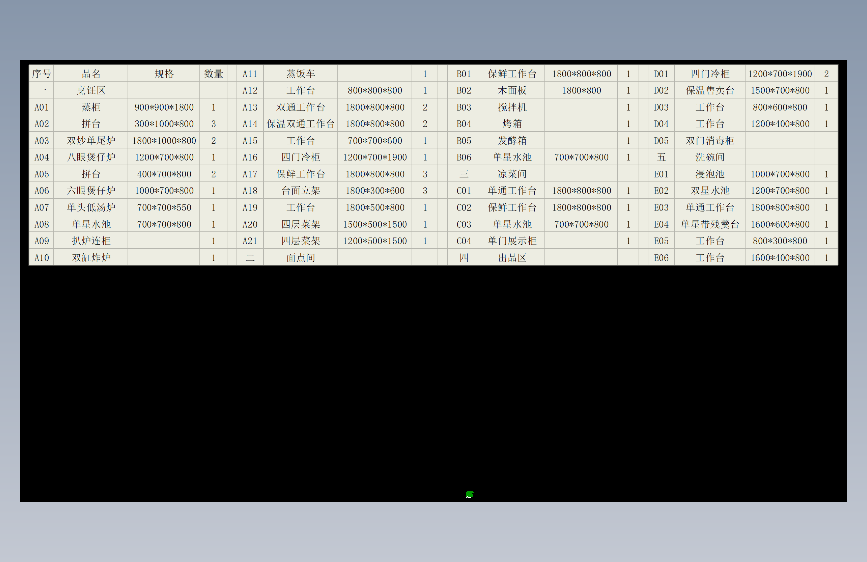Screen dimensions: 867x562
Task: Click the B04 code cell
Action: coord(463,124)
